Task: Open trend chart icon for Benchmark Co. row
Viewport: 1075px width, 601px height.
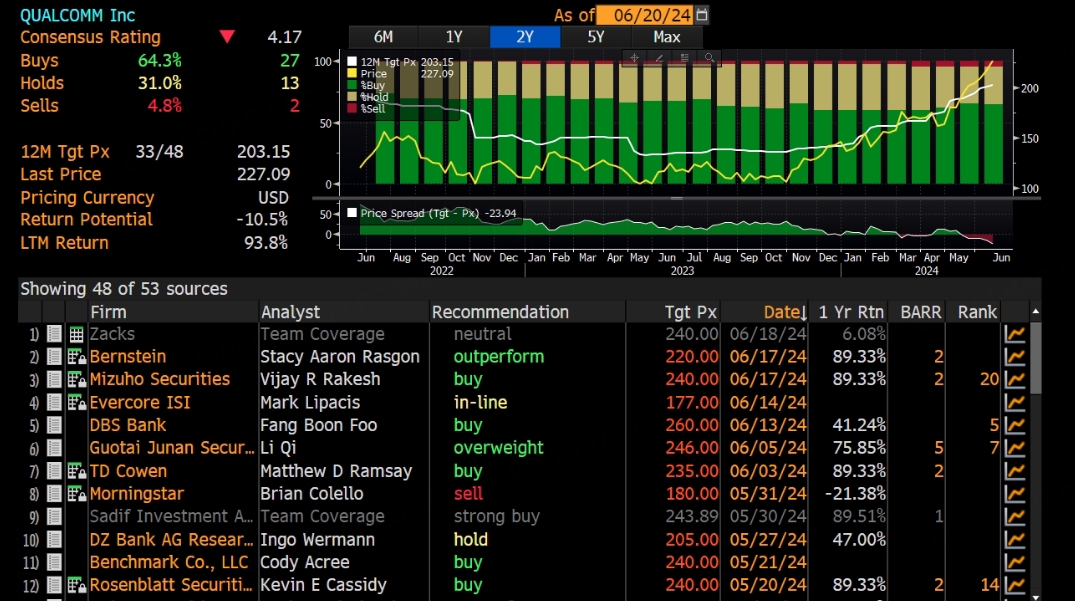Action: click(x=1015, y=563)
